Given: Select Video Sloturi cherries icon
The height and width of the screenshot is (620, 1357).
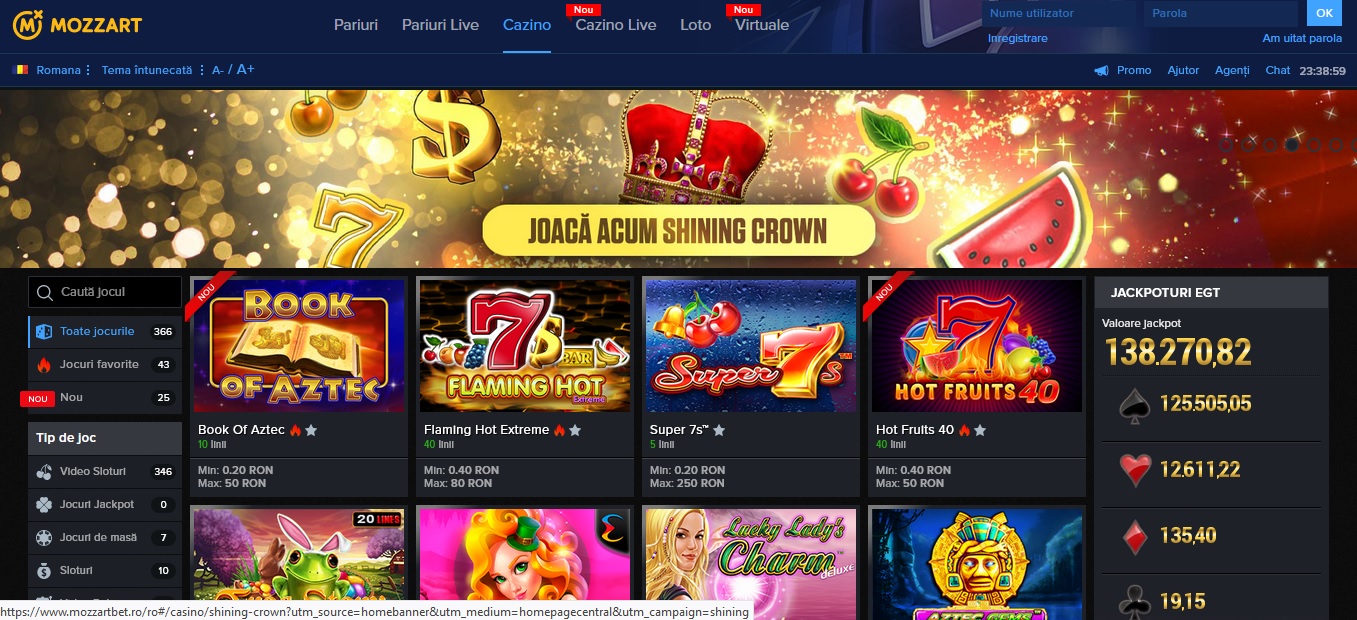Looking at the screenshot, I should (x=44, y=471).
